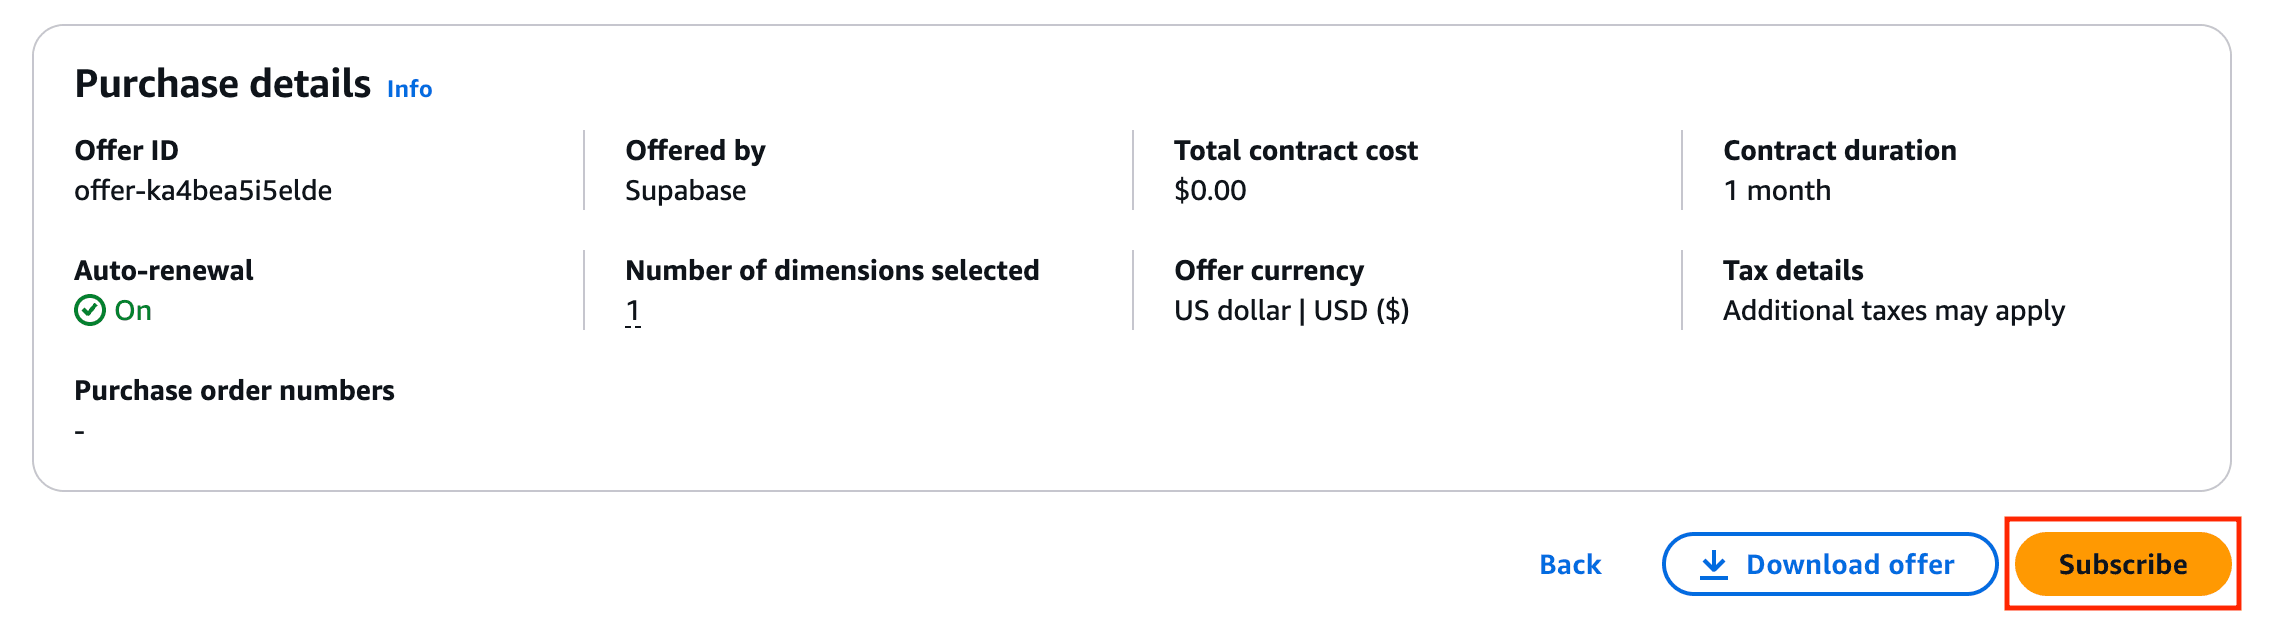
Task: Click the Purchase order numbers label
Action: tap(234, 390)
